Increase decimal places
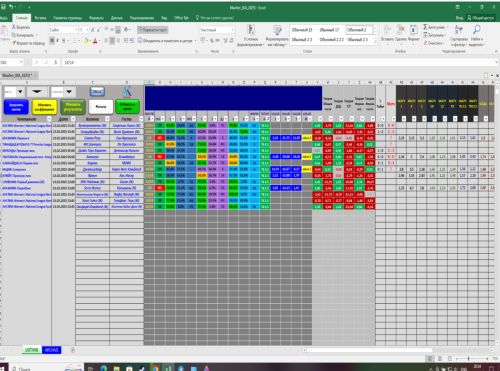This screenshot has width=500, height=371. pos(225,40)
